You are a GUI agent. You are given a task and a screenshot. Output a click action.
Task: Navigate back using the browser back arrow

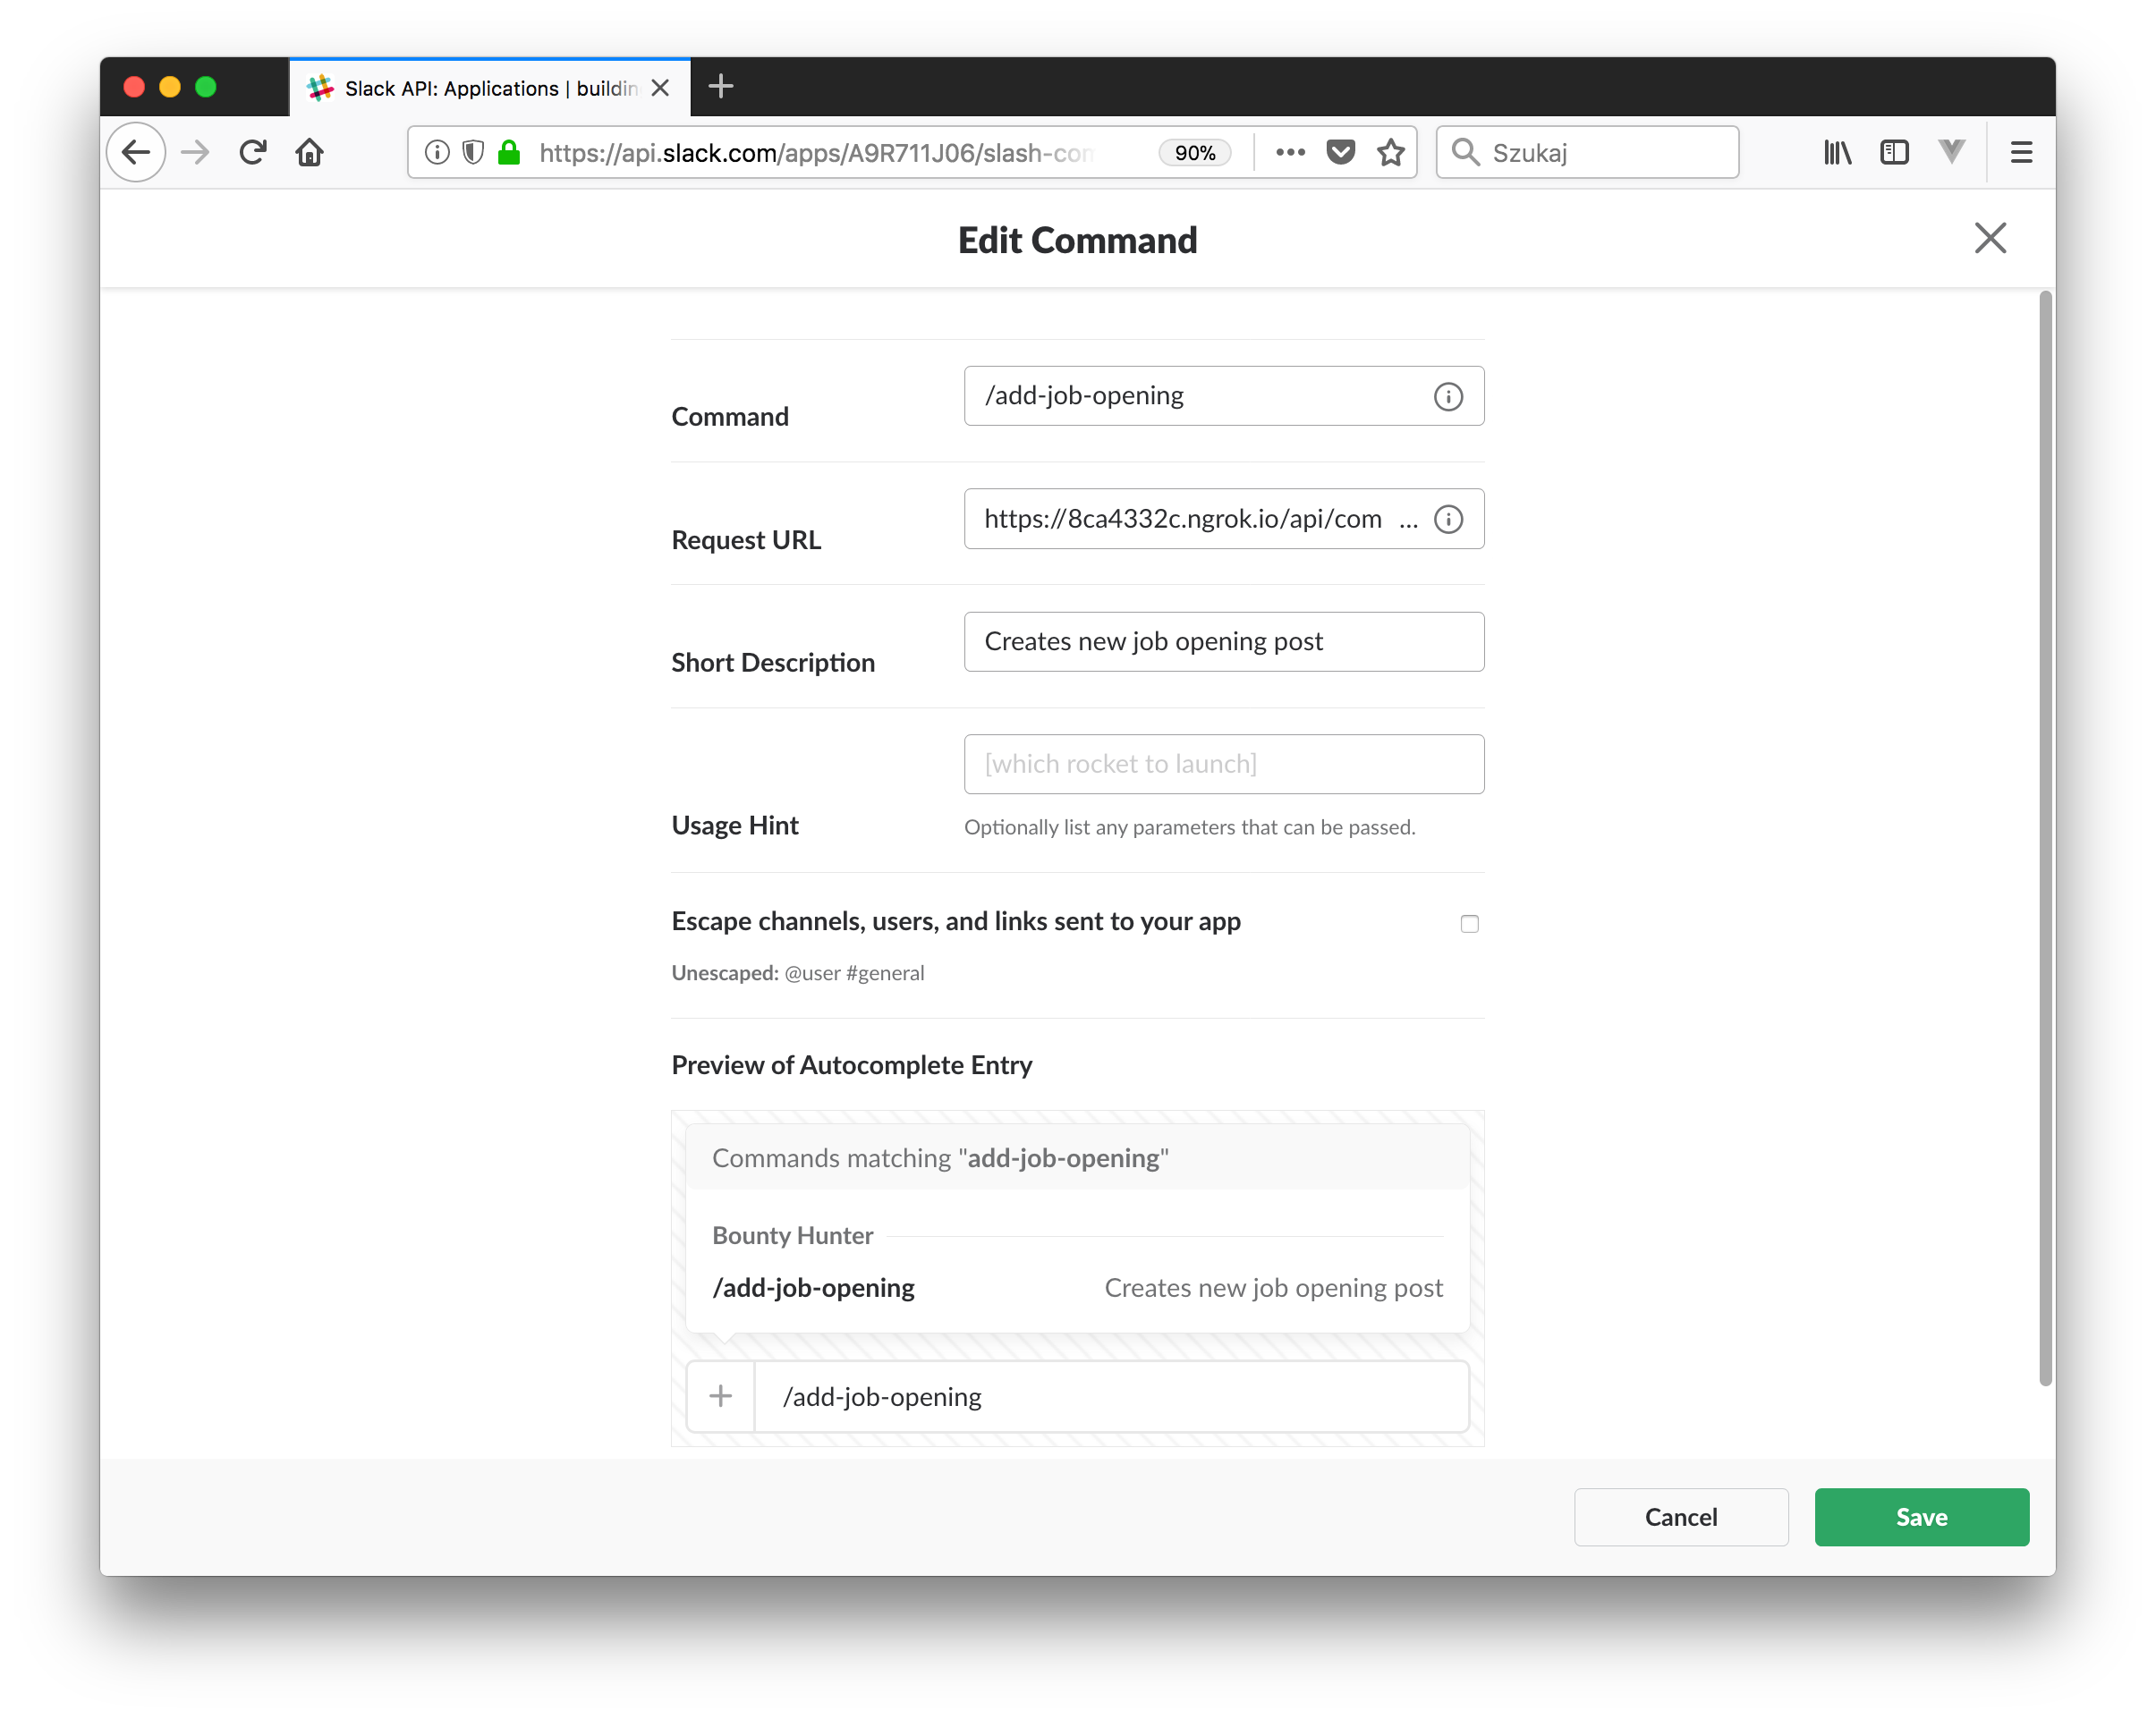[136, 152]
